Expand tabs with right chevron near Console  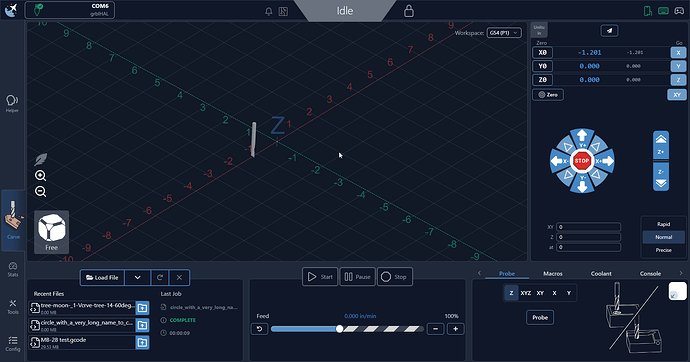pyautogui.click(x=681, y=273)
